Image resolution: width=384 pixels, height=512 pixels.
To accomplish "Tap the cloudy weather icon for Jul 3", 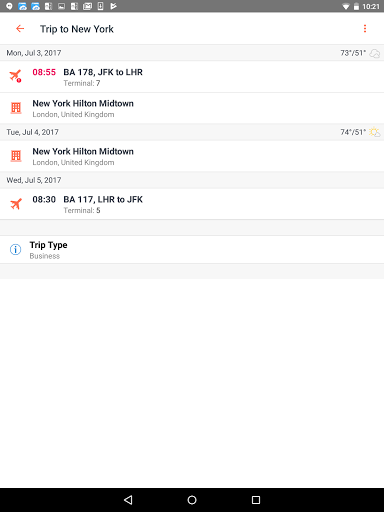I will pos(375,53).
